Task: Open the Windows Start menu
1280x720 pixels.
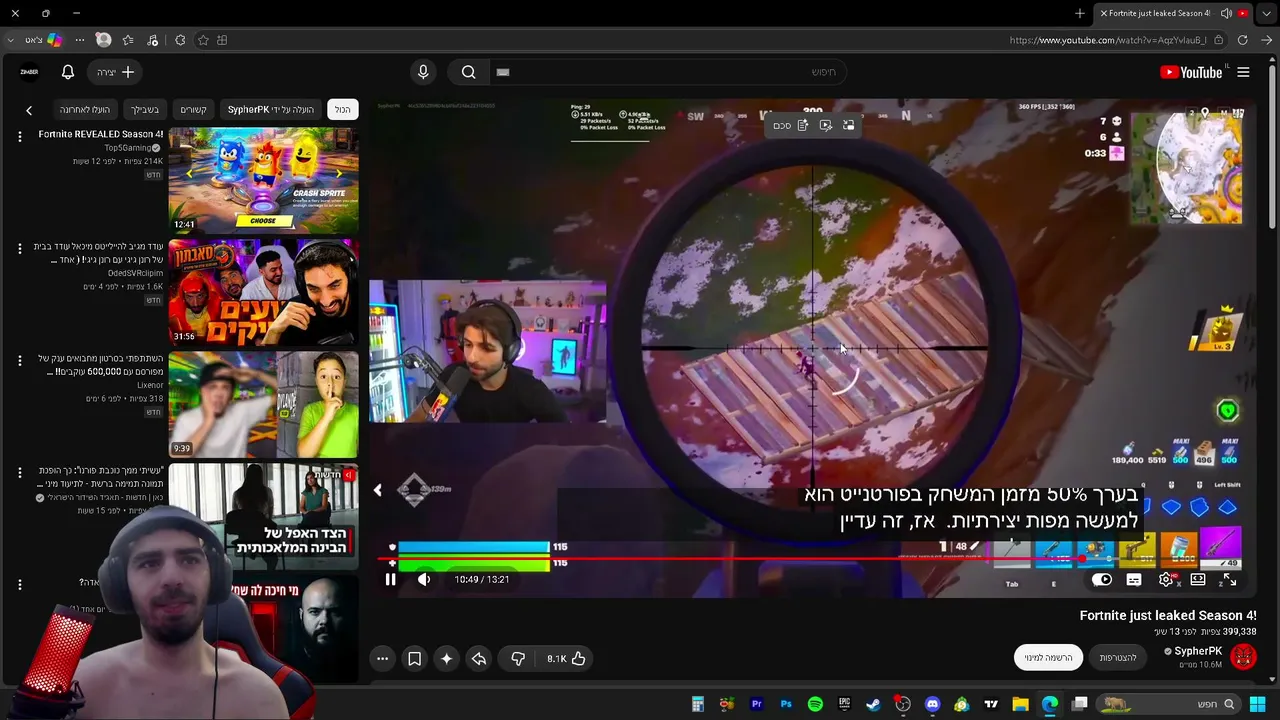Action: coord(1258,705)
